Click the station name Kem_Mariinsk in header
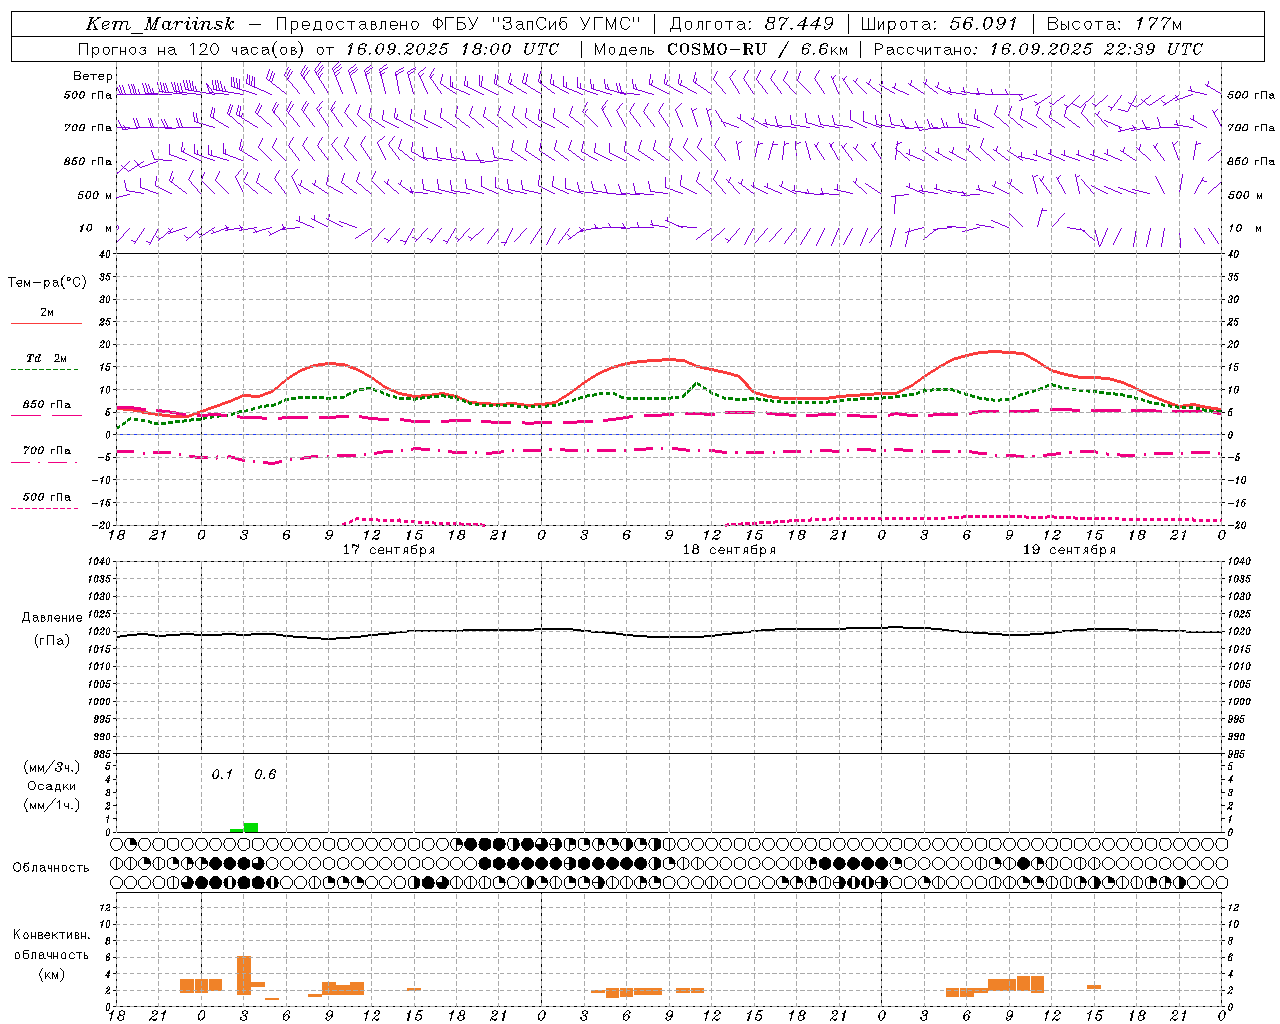The image size is (1280, 1024). (x=160, y=24)
